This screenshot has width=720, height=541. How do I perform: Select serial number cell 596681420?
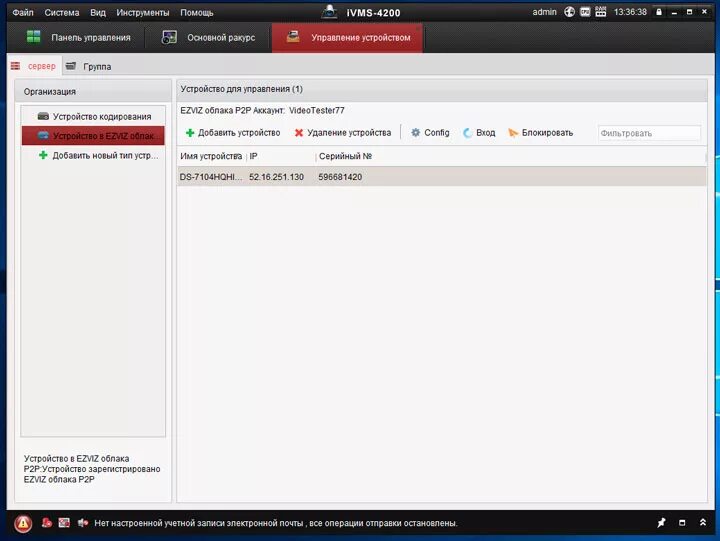340,177
